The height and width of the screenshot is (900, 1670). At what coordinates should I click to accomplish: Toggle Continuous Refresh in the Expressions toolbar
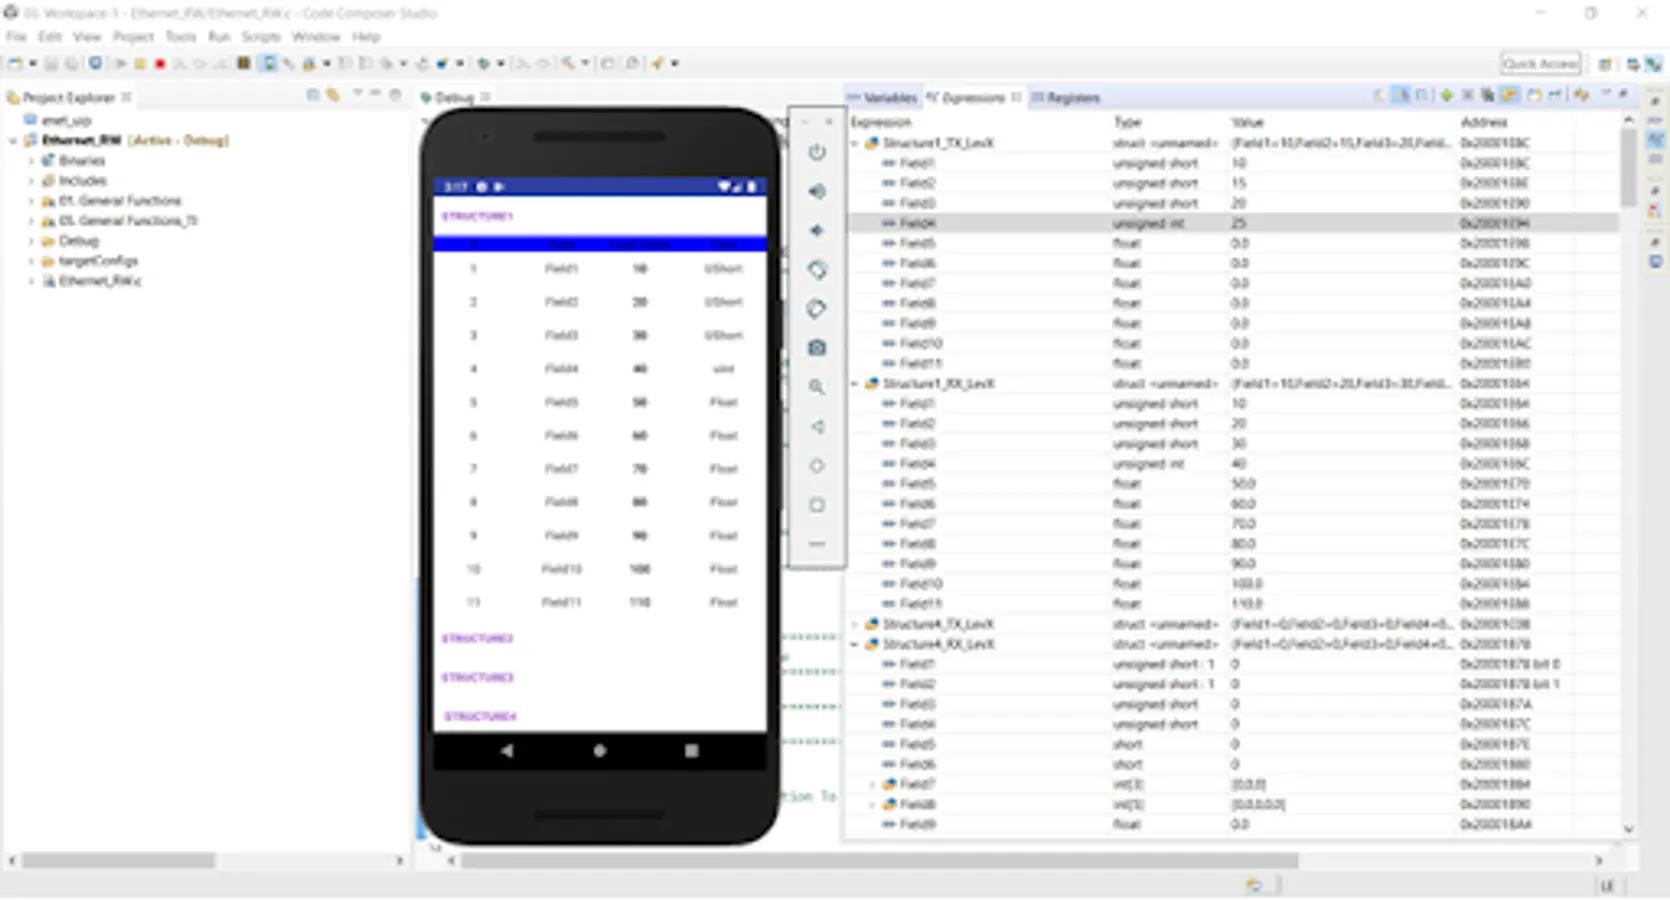(x=1510, y=96)
